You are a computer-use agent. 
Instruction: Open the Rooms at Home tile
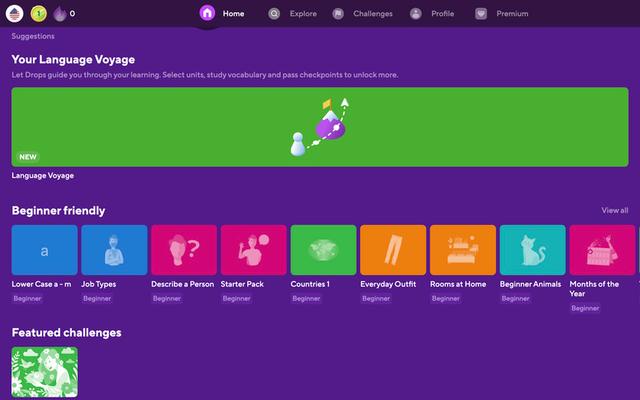tap(463, 250)
